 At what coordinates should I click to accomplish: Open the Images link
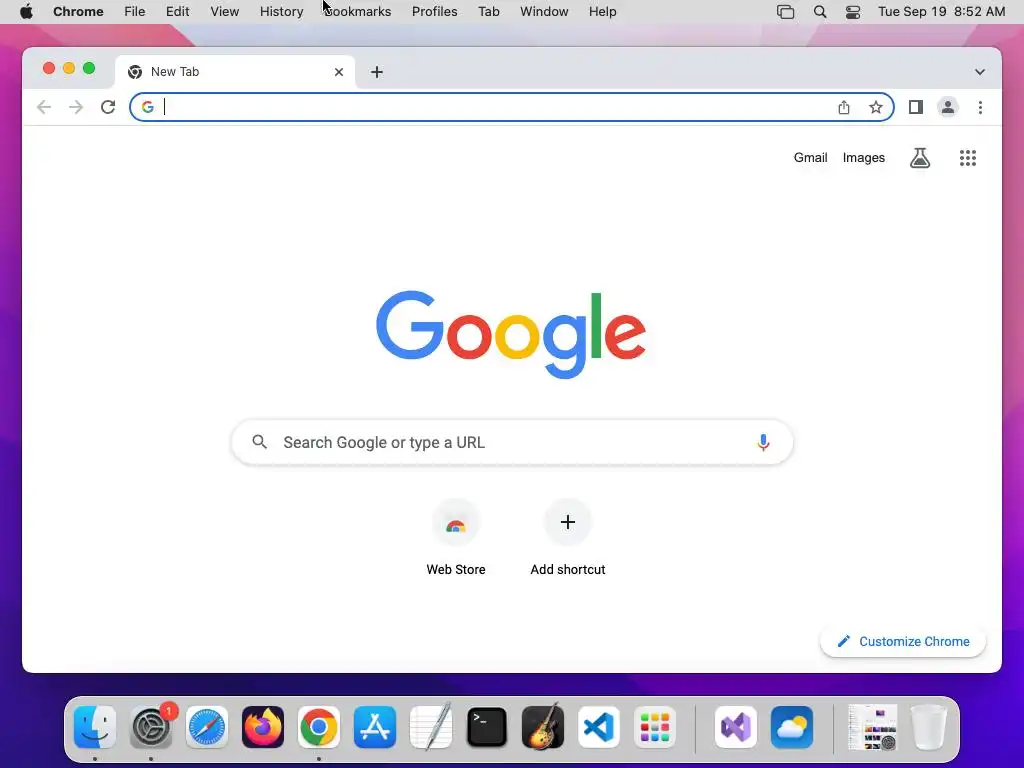pos(863,157)
